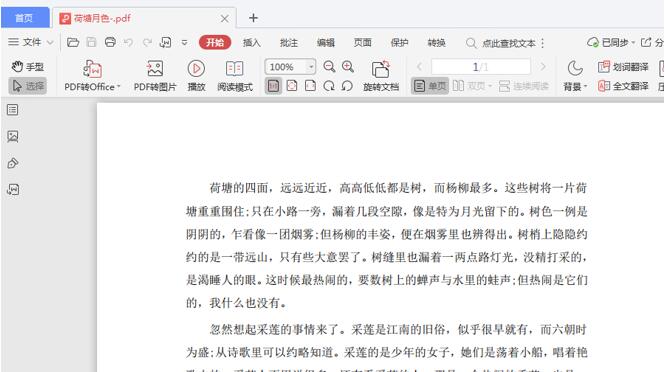Switch to the 保护 tab
The image size is (665, 372).
pos(400,42)
